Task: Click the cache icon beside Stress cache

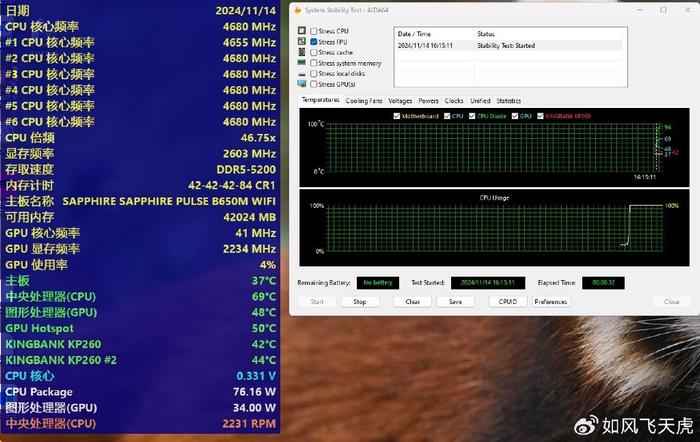Action: tap(302, 52)
